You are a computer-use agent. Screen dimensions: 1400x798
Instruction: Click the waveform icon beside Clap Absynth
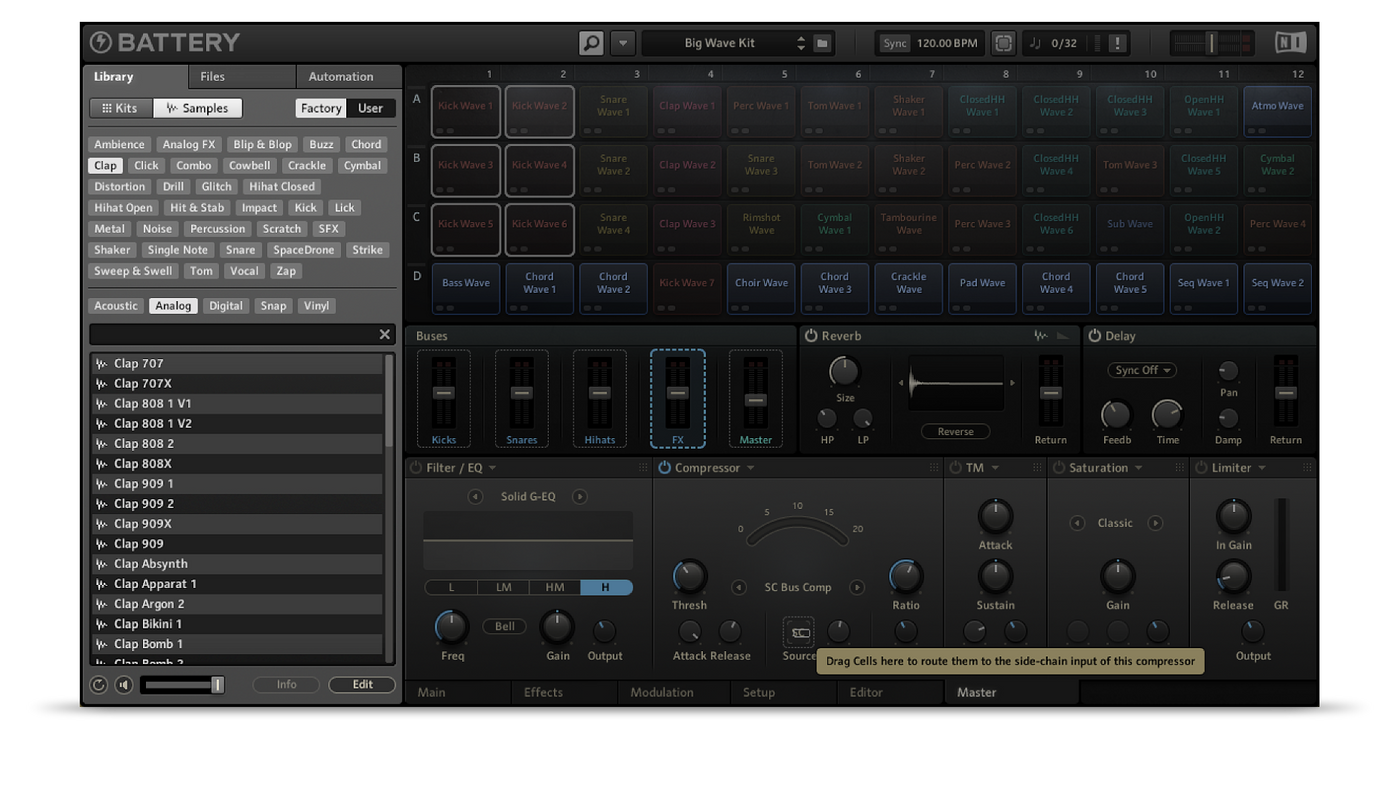pos(101,564)
